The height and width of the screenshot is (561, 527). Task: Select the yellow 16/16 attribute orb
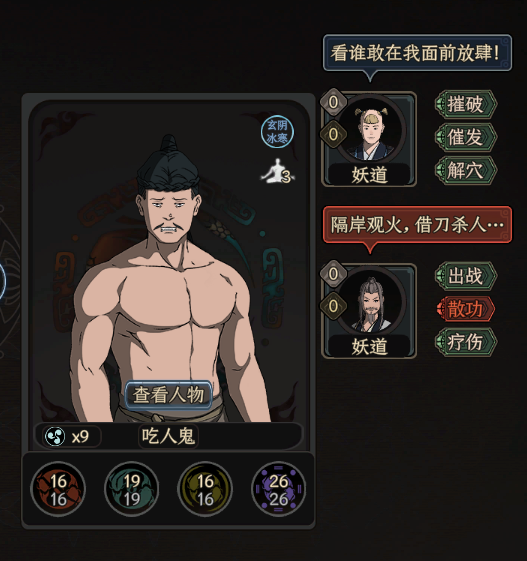coord(205,489)
